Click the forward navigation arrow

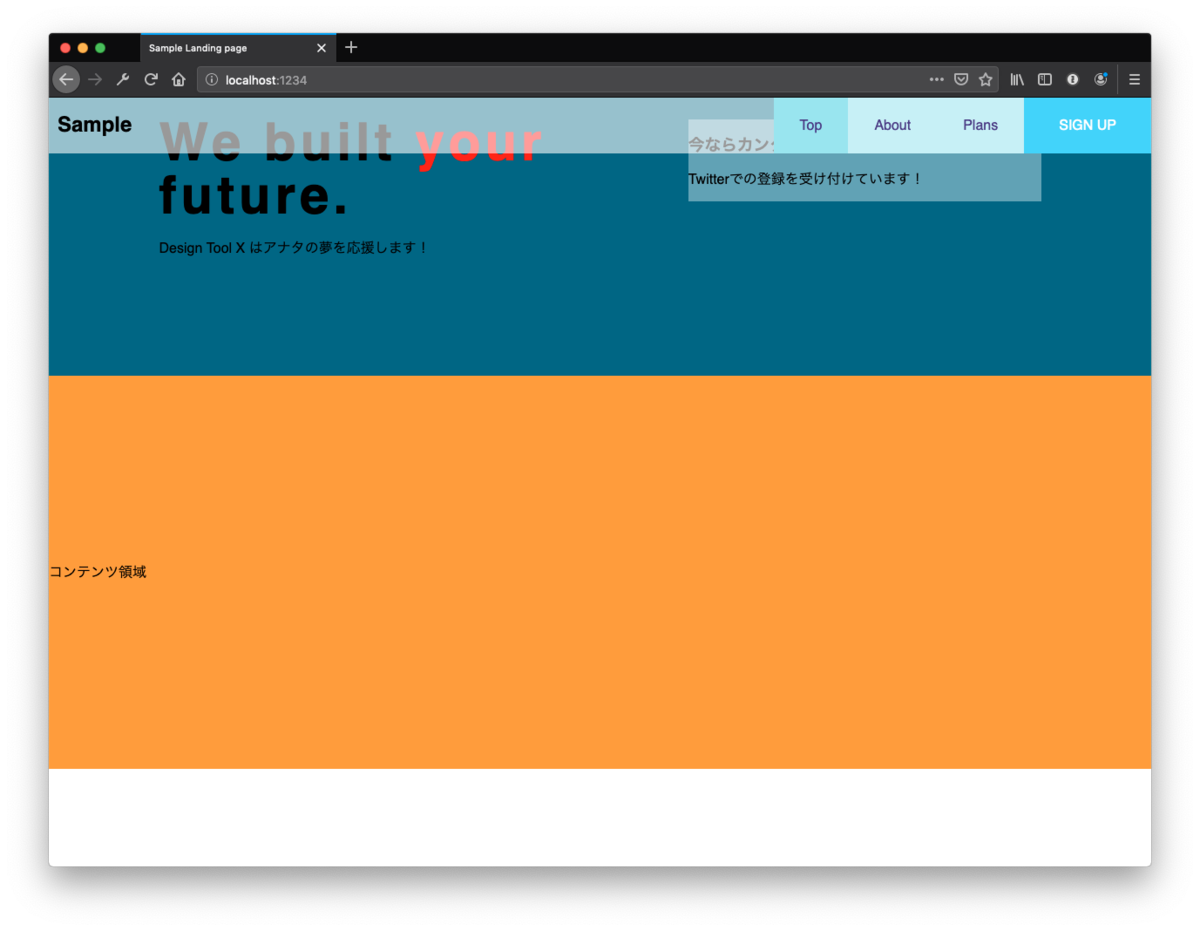(x=95, y=80)
